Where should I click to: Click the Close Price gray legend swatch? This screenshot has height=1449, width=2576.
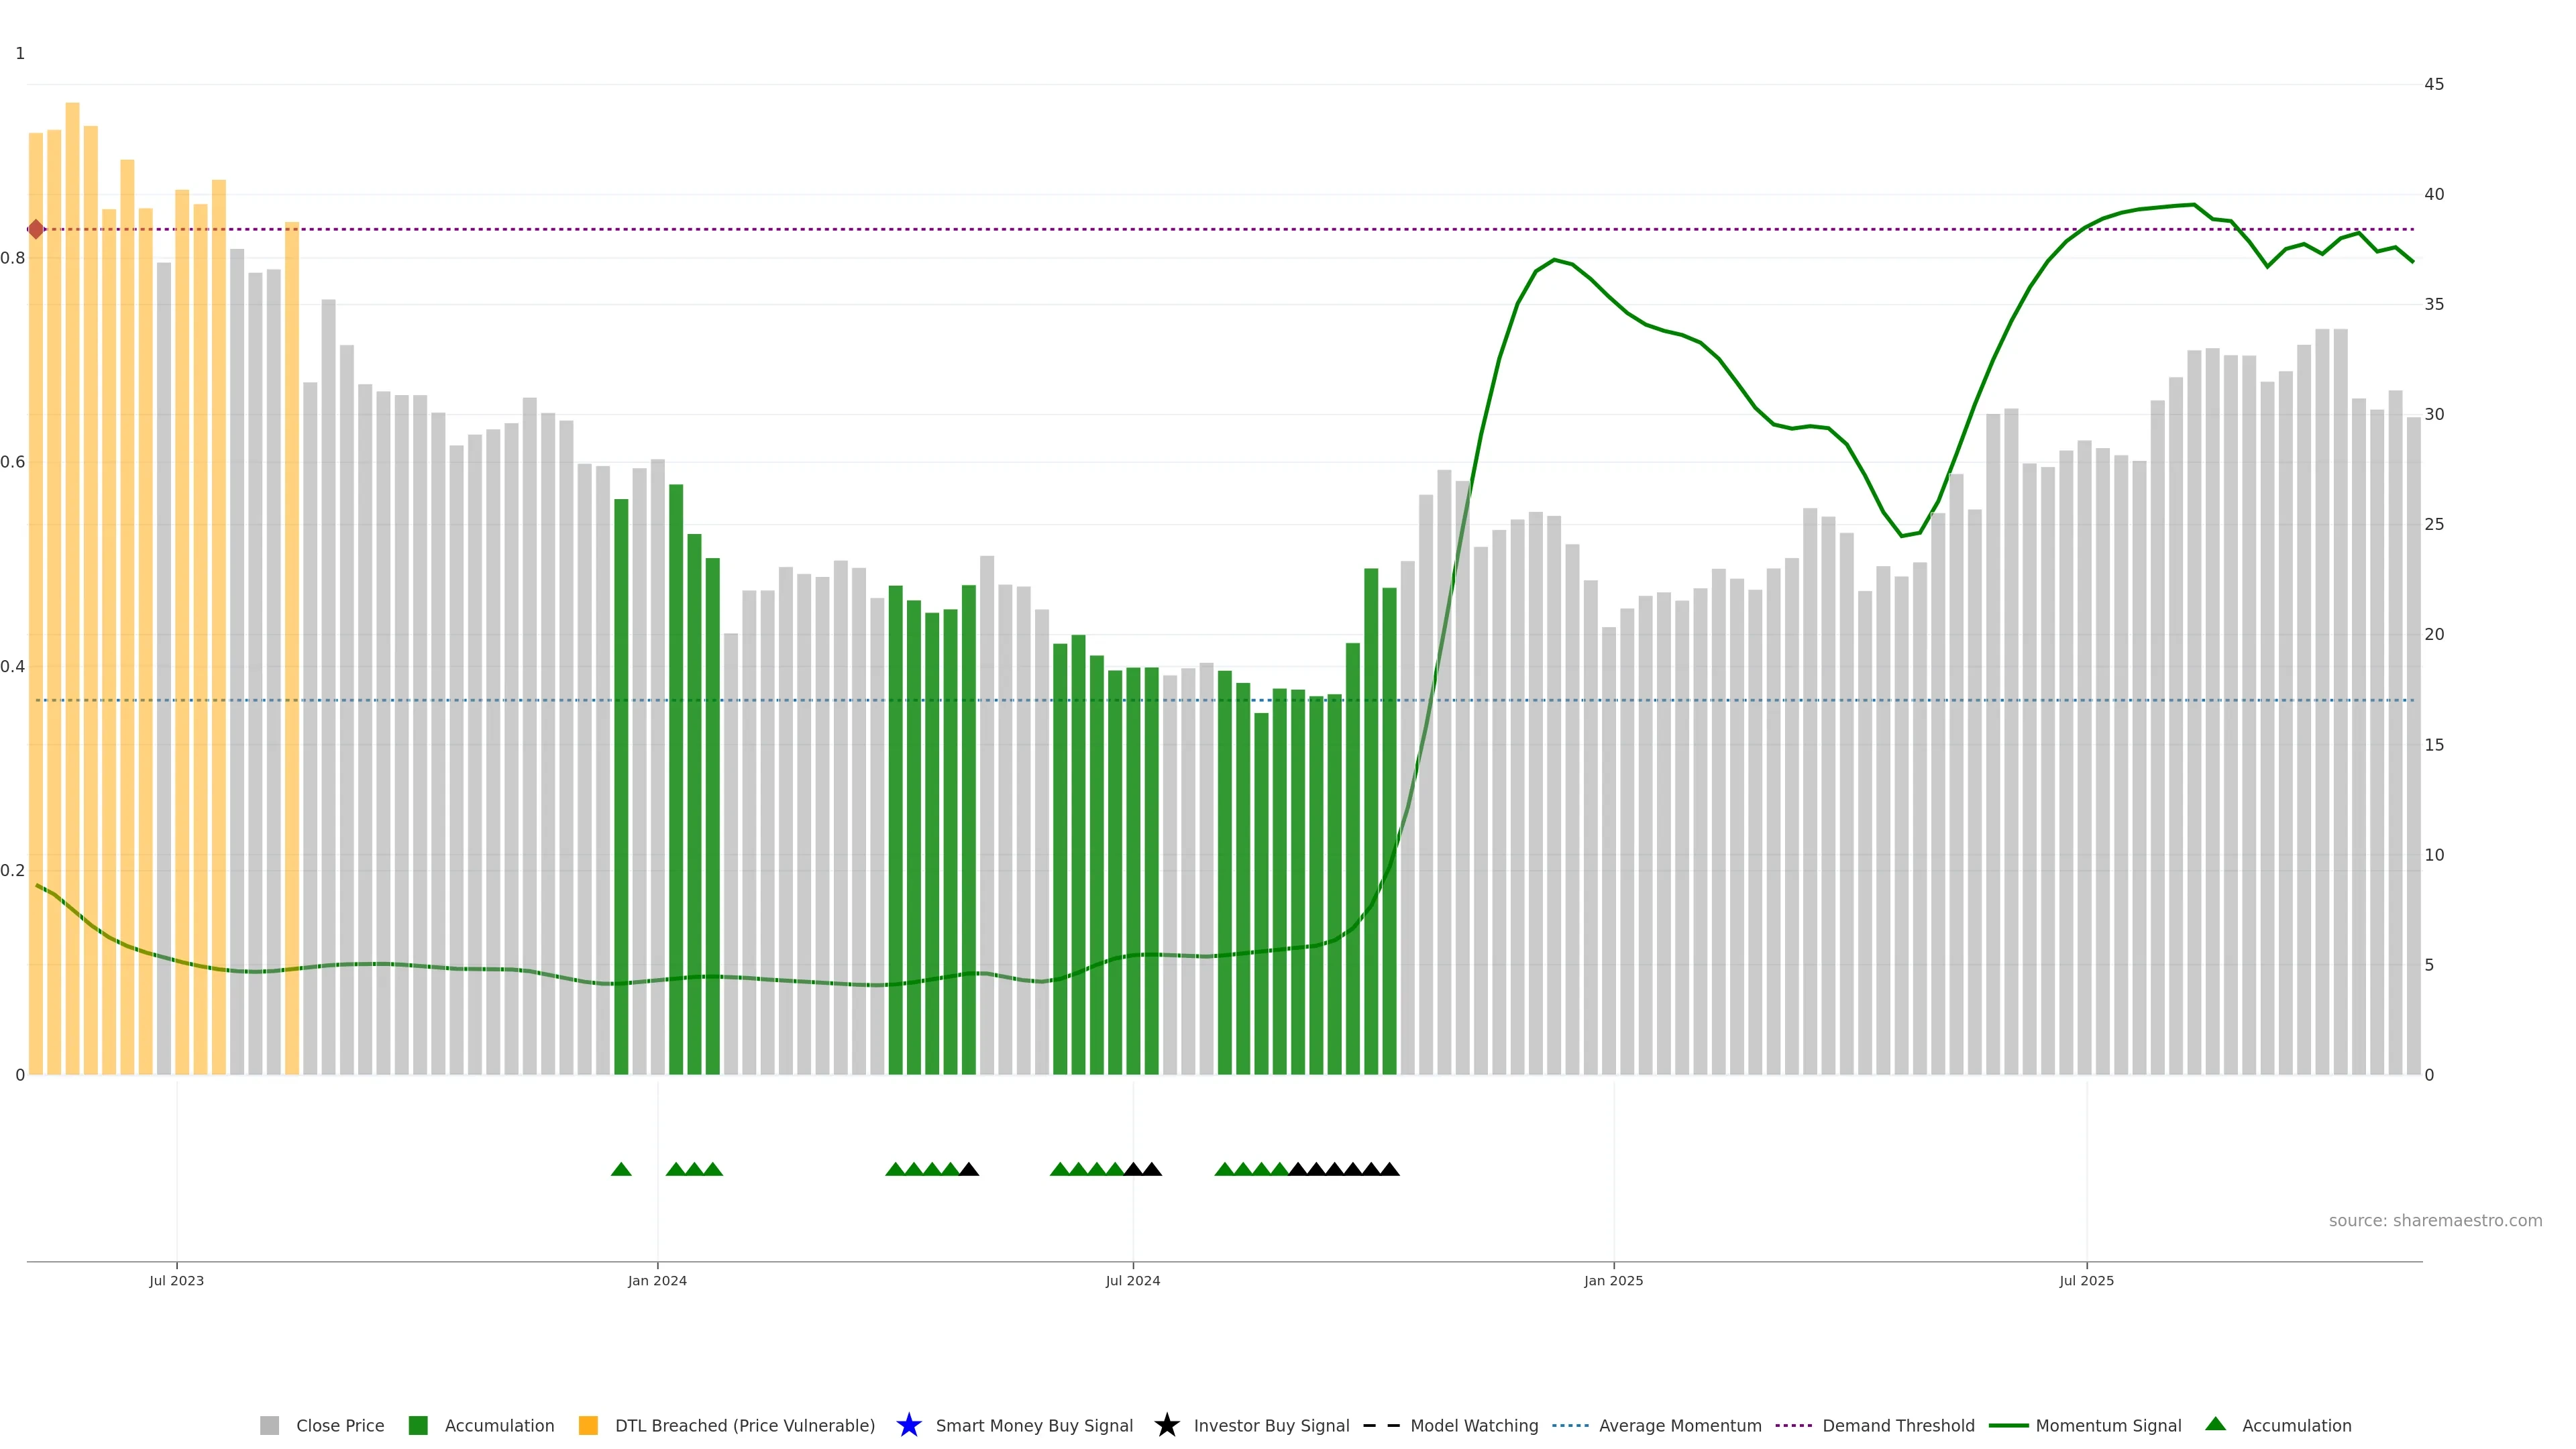[269, 1425]
